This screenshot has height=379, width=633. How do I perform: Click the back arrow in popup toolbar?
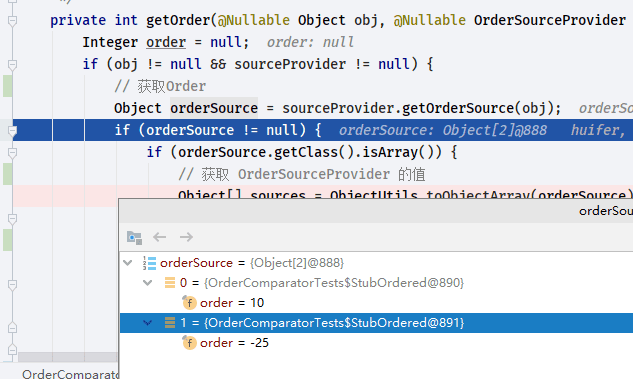point(159,237)
